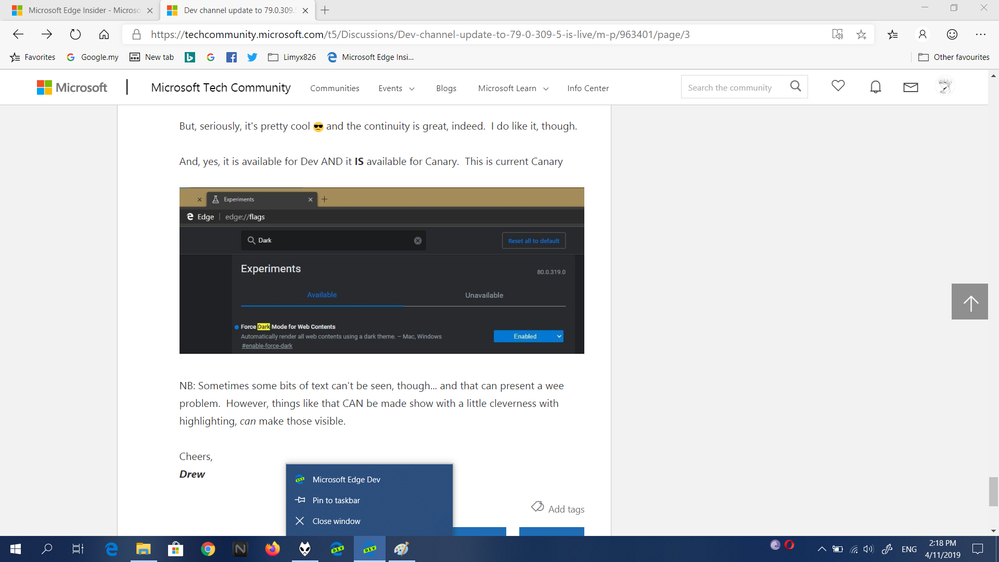Close the Dev channel update tab
Image resolution: width=999 pixels, height=562 pixels.
coord(305,10)
